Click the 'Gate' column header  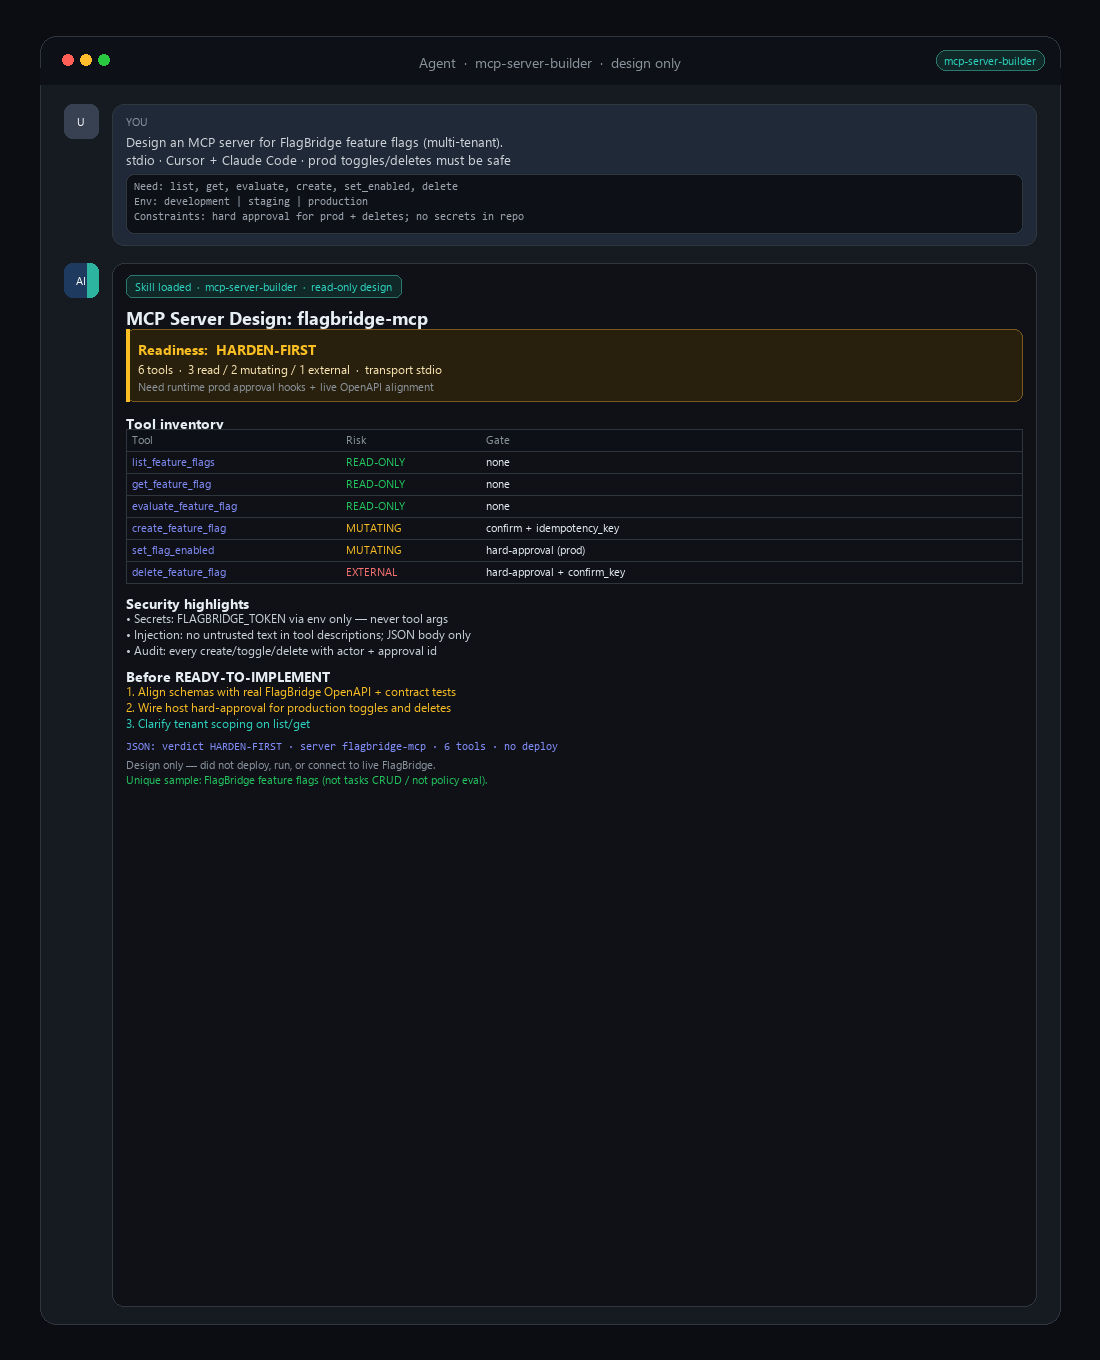coord(497,440)
